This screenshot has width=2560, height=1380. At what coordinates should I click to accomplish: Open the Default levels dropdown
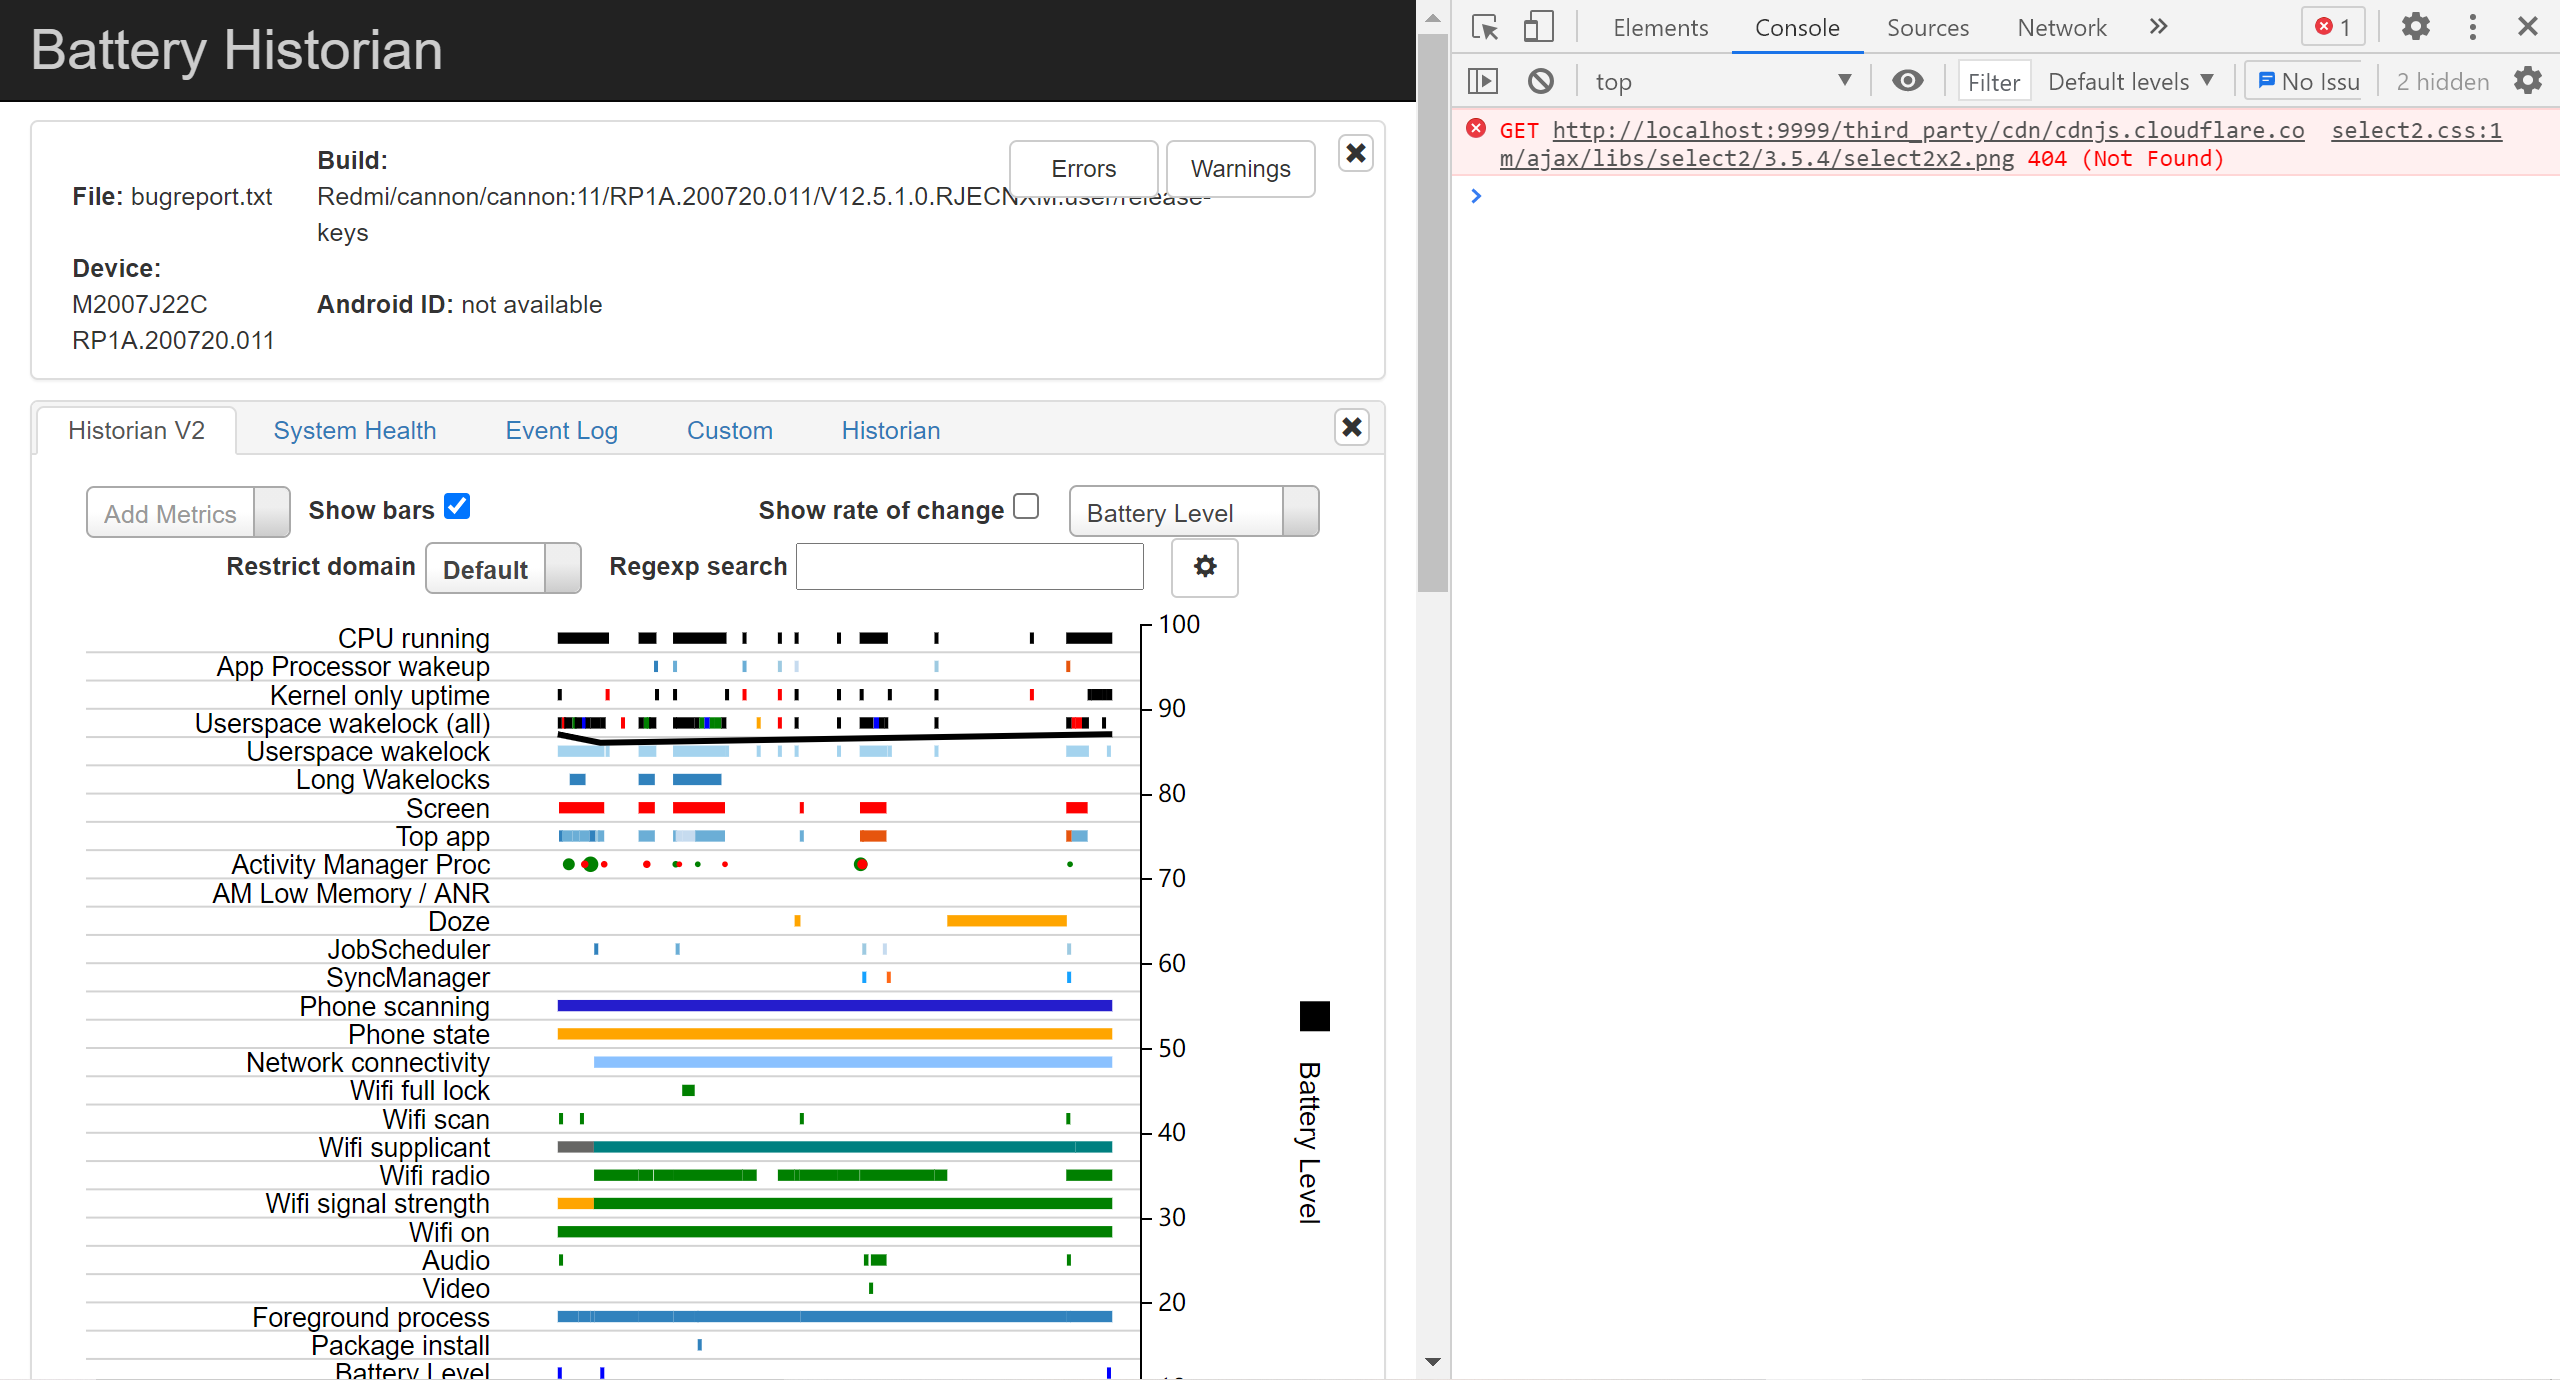coord(2130,81)
